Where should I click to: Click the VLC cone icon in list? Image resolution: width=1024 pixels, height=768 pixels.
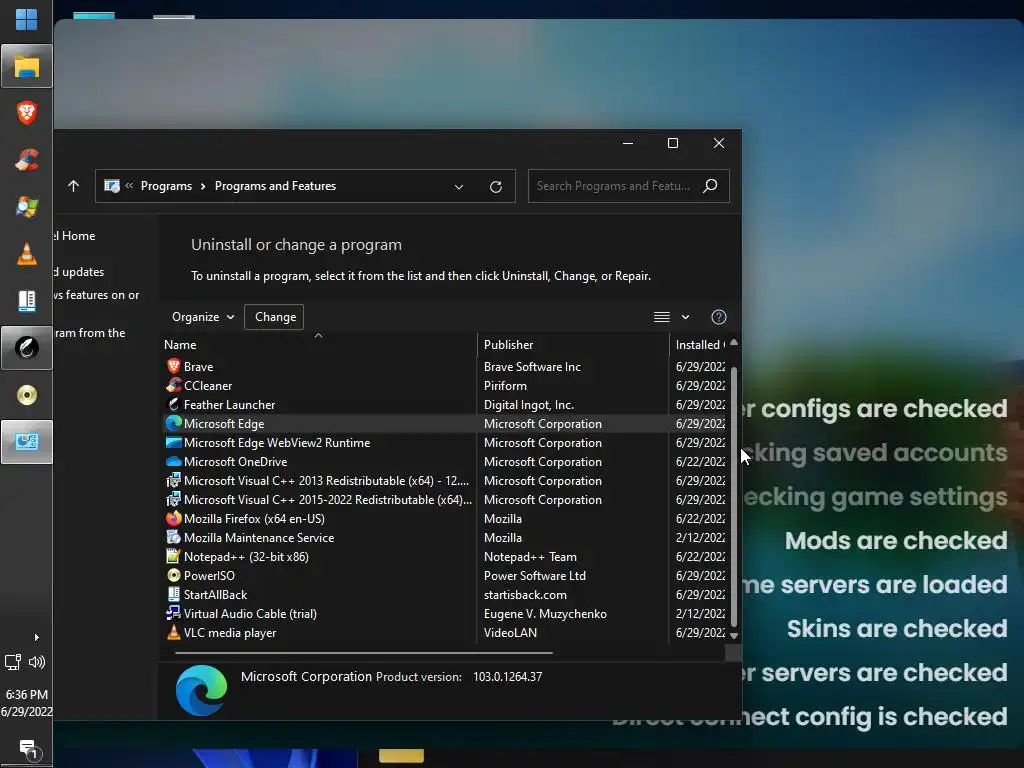click(x=173, y=632)
